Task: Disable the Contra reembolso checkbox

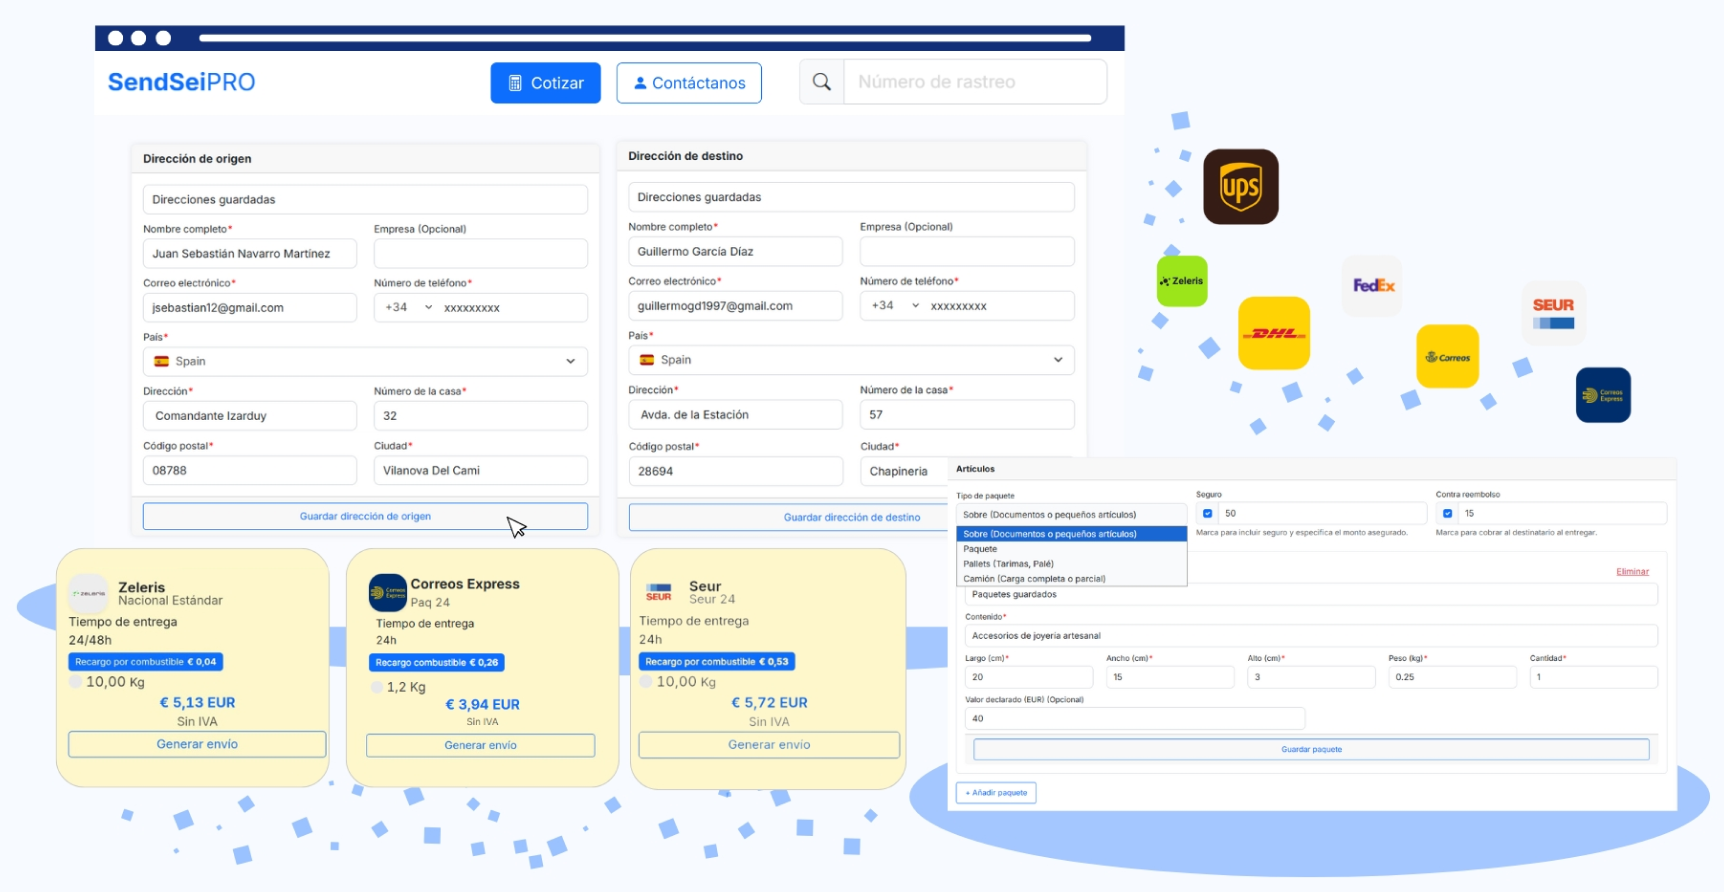Action: point(1447,513)
